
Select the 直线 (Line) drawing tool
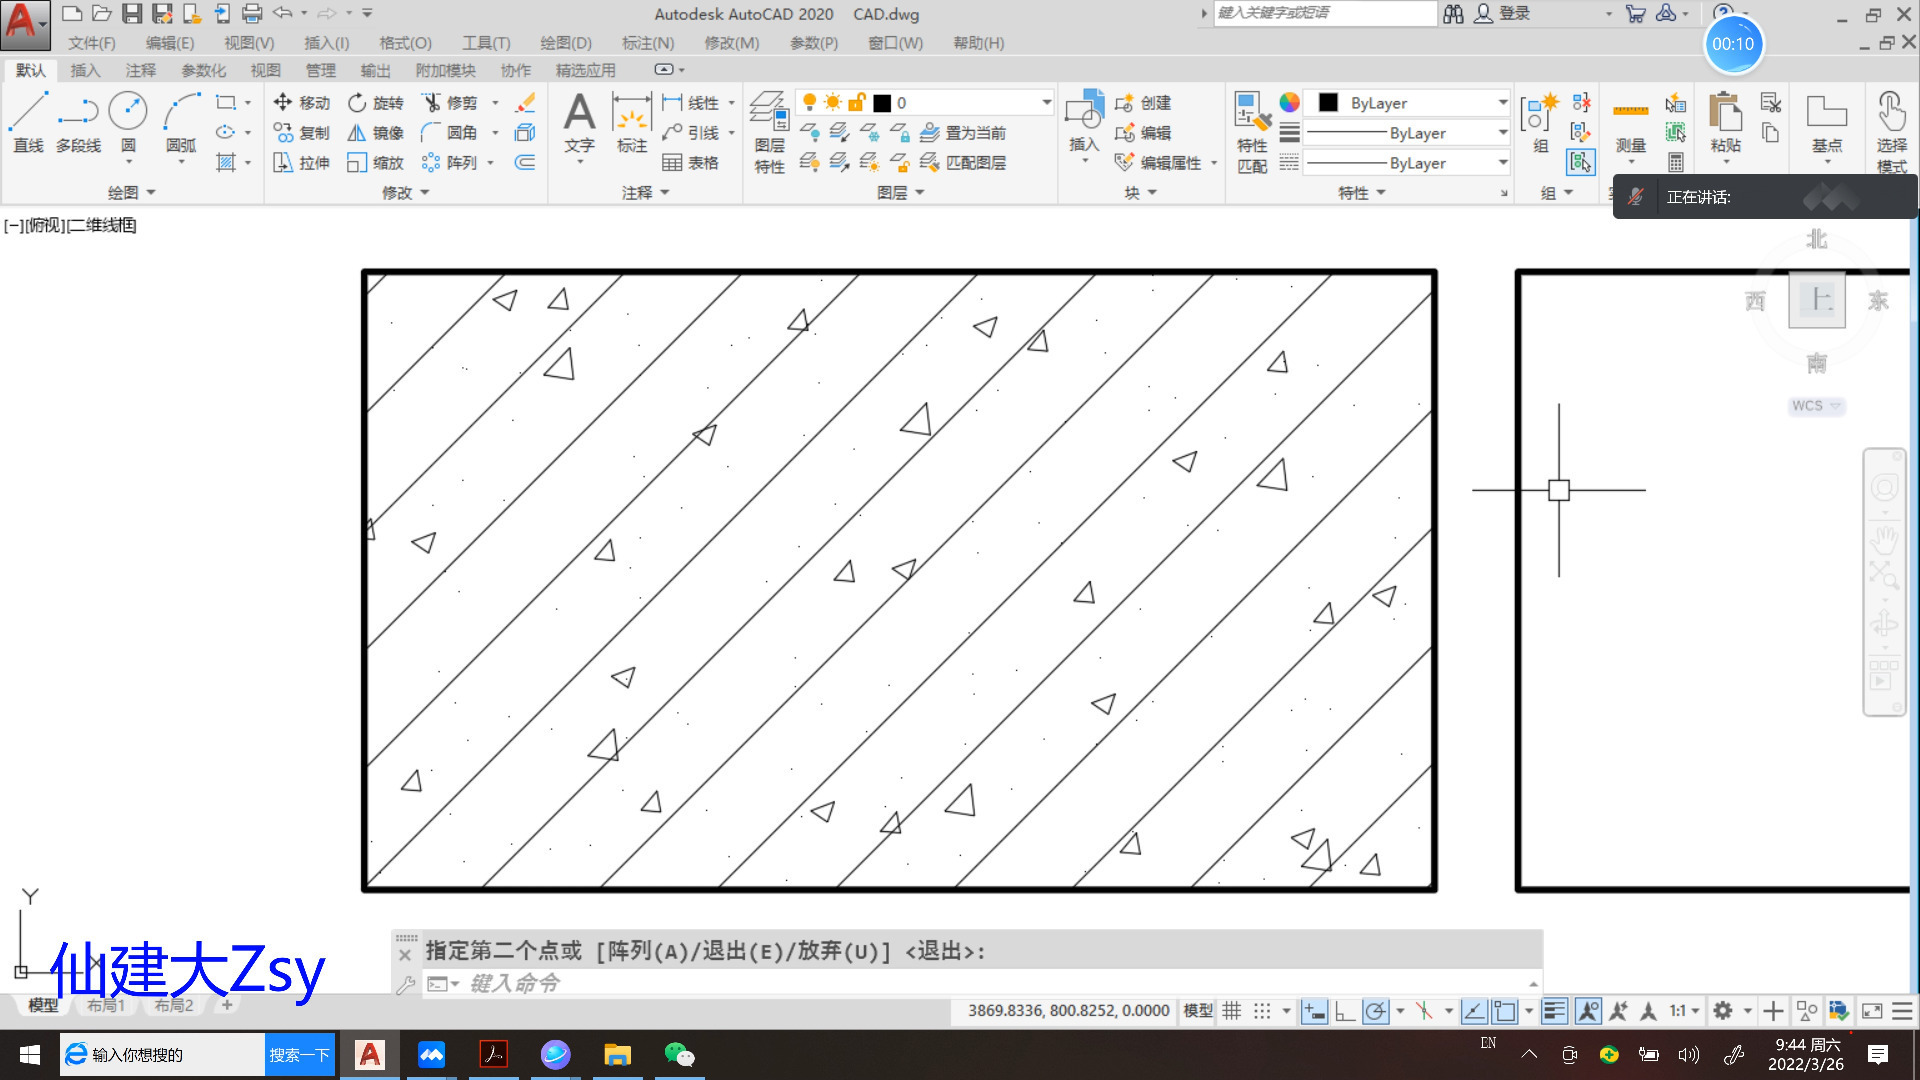pos(29,122)
